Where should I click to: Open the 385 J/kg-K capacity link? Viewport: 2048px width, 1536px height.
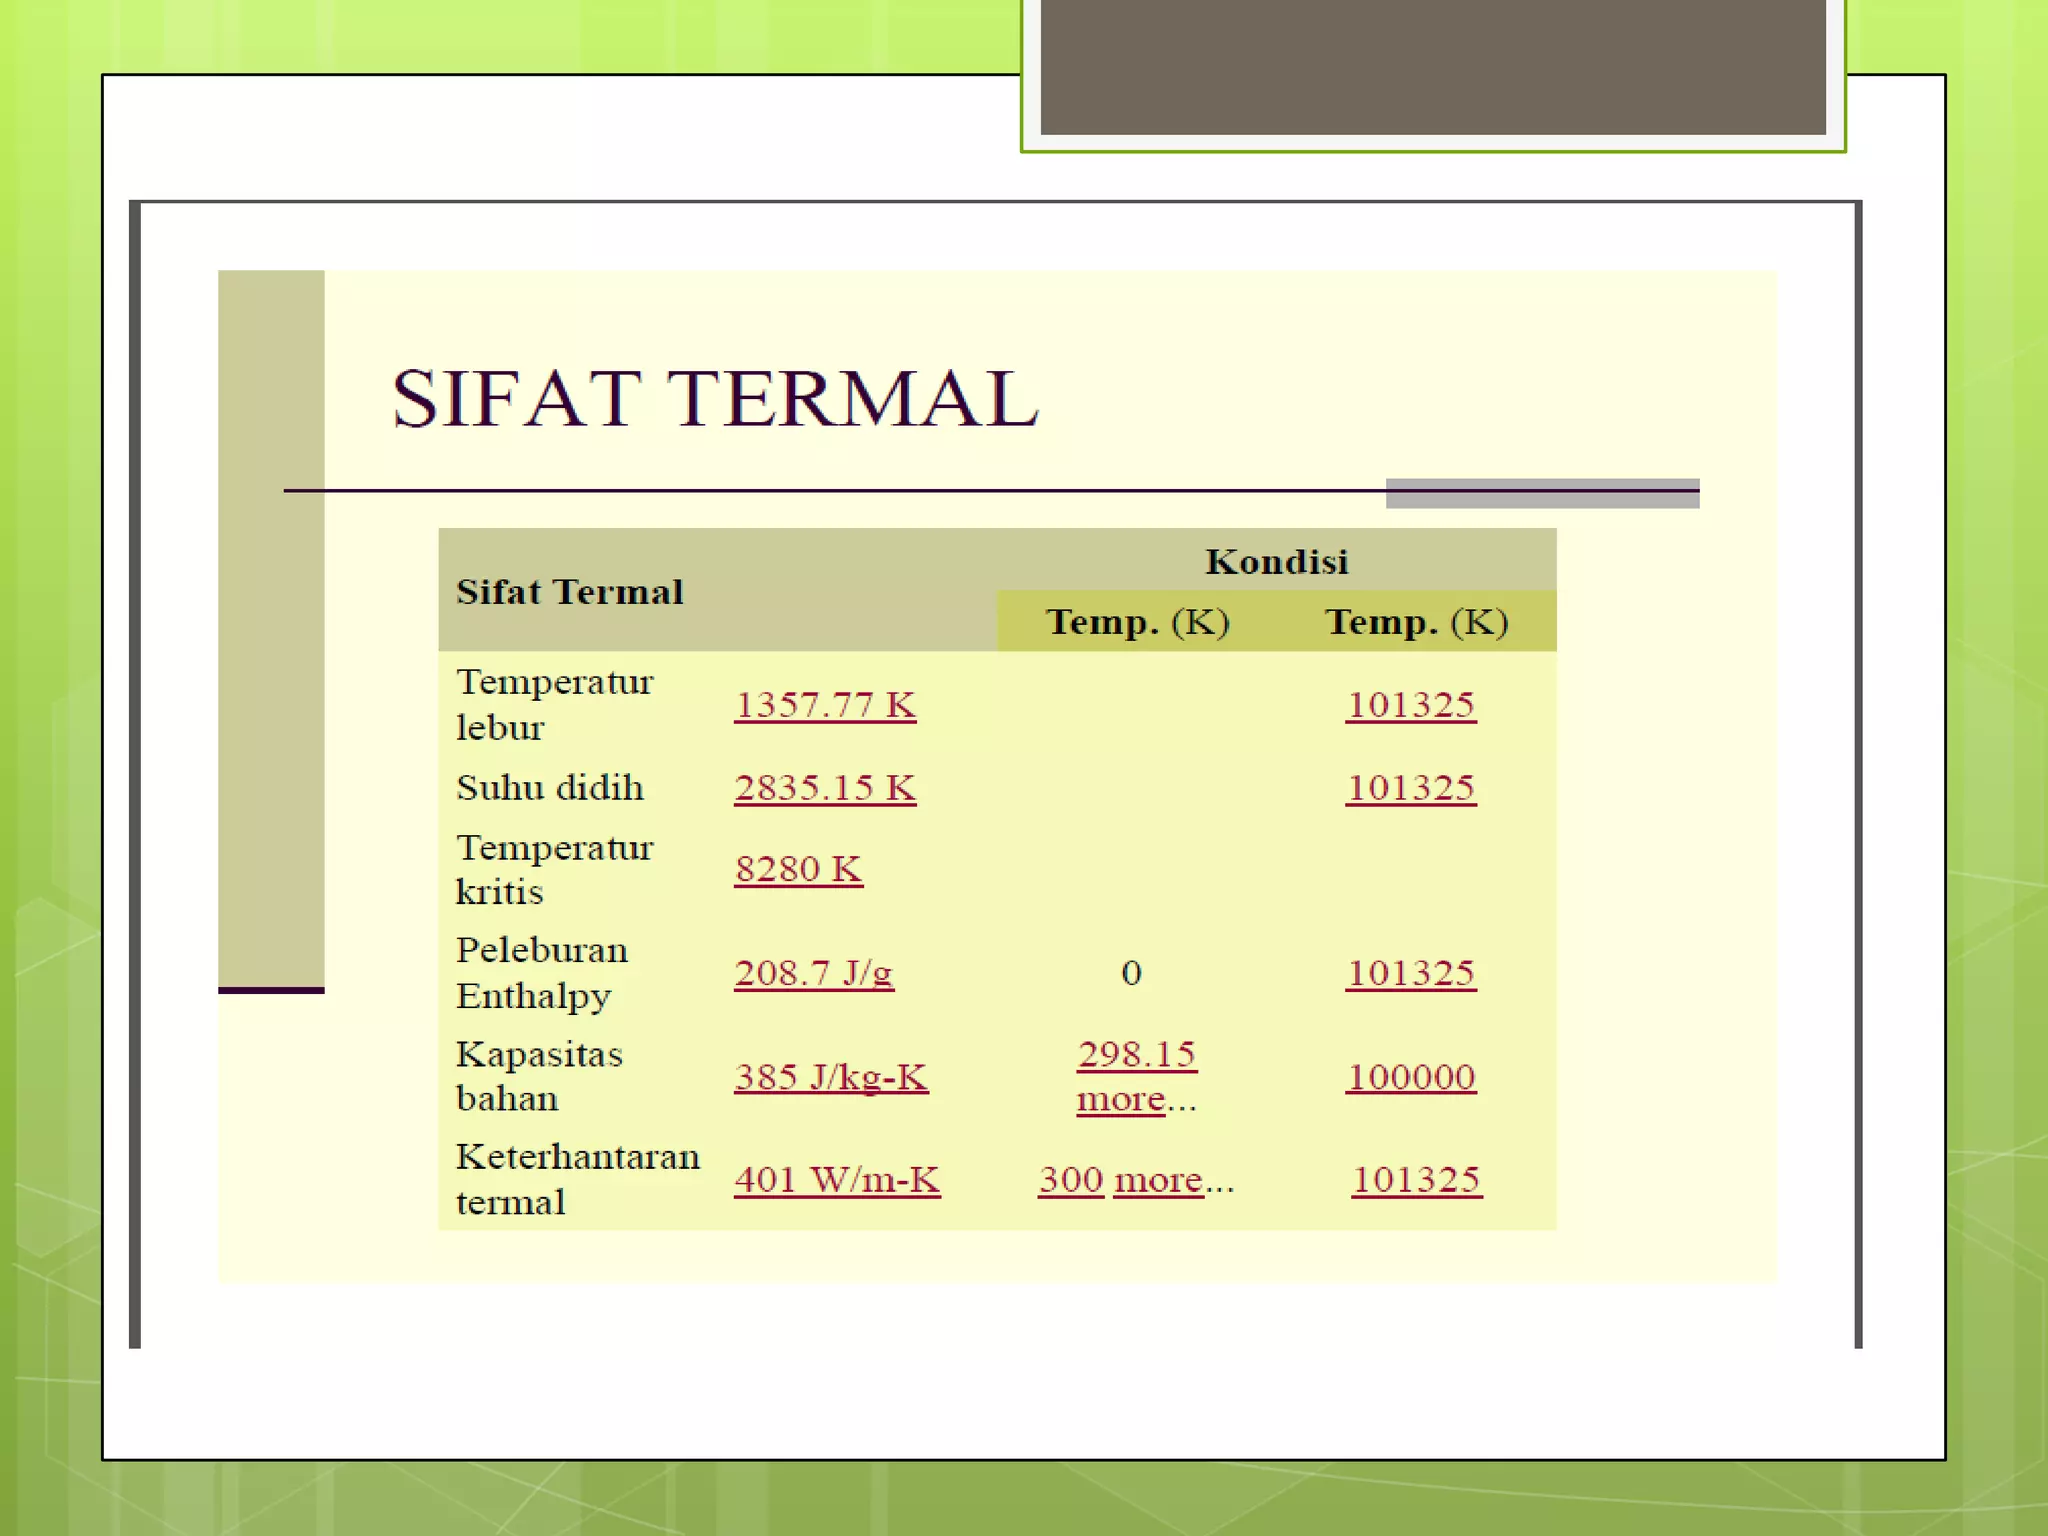click(831, 1077)
